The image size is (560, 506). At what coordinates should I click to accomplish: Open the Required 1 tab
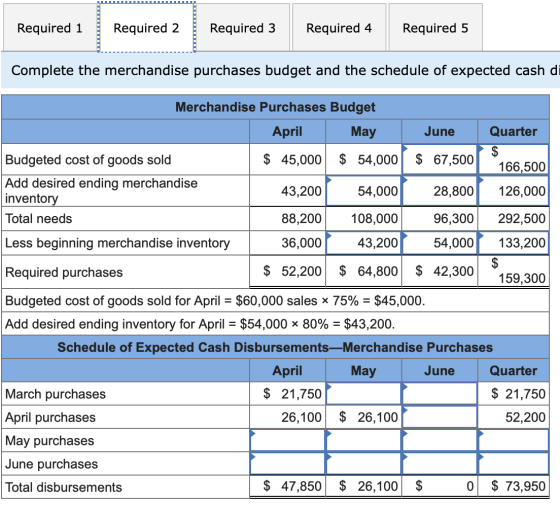(50, 28)
